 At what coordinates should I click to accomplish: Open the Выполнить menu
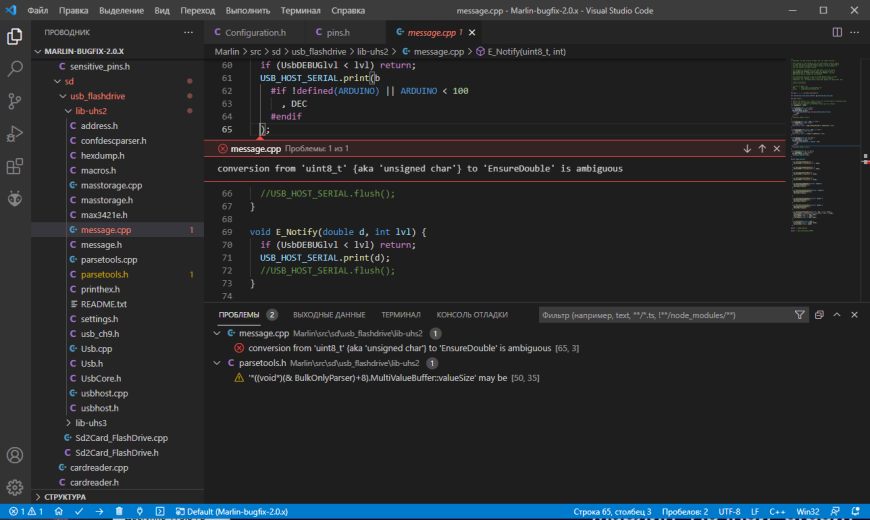(x=248, y=11)
